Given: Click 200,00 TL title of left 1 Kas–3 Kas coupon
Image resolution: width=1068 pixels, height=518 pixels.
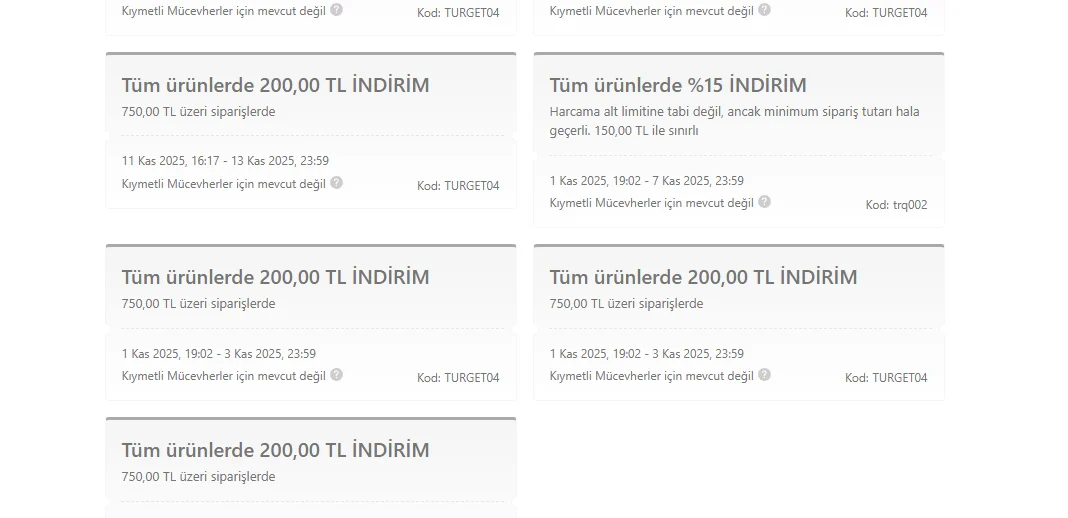Looking at the screenshot, I should [276, 277].
